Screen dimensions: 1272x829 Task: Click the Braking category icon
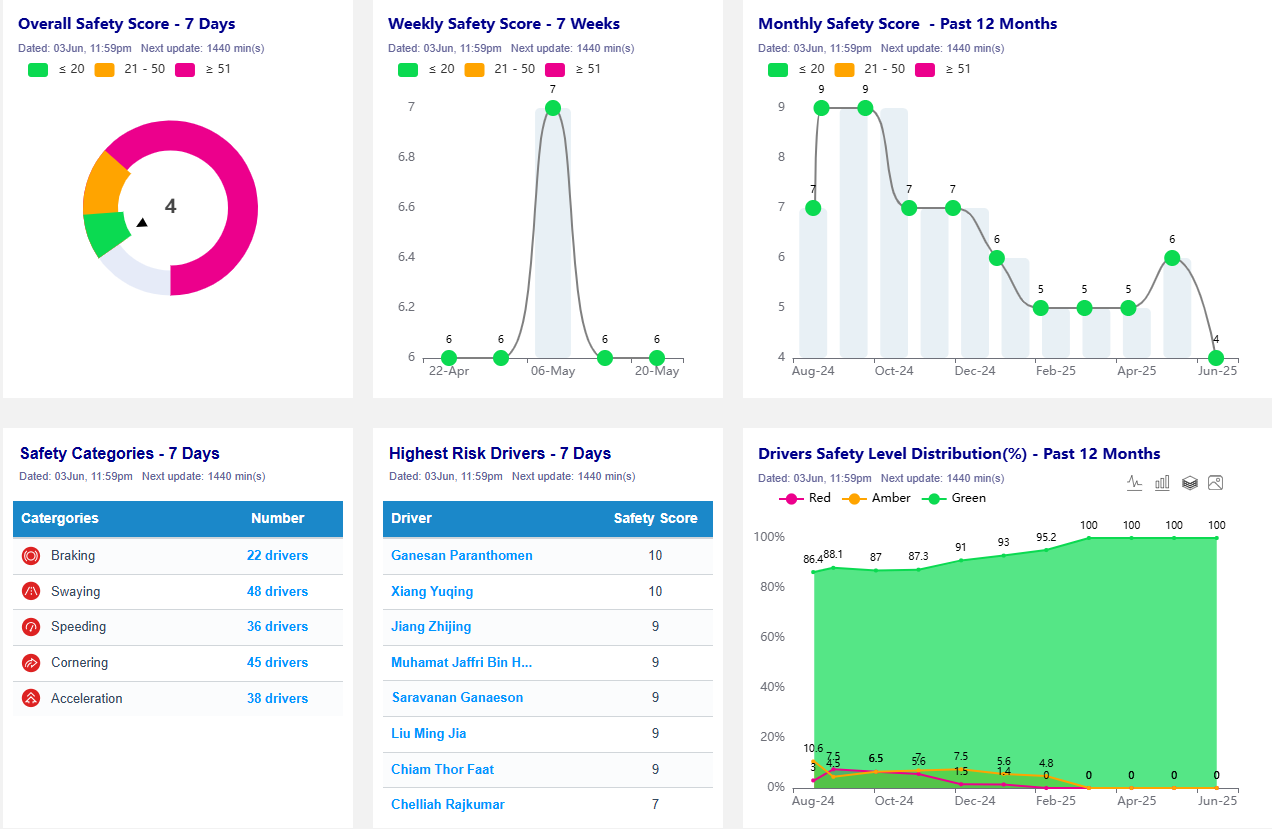(x=31, y=556)
